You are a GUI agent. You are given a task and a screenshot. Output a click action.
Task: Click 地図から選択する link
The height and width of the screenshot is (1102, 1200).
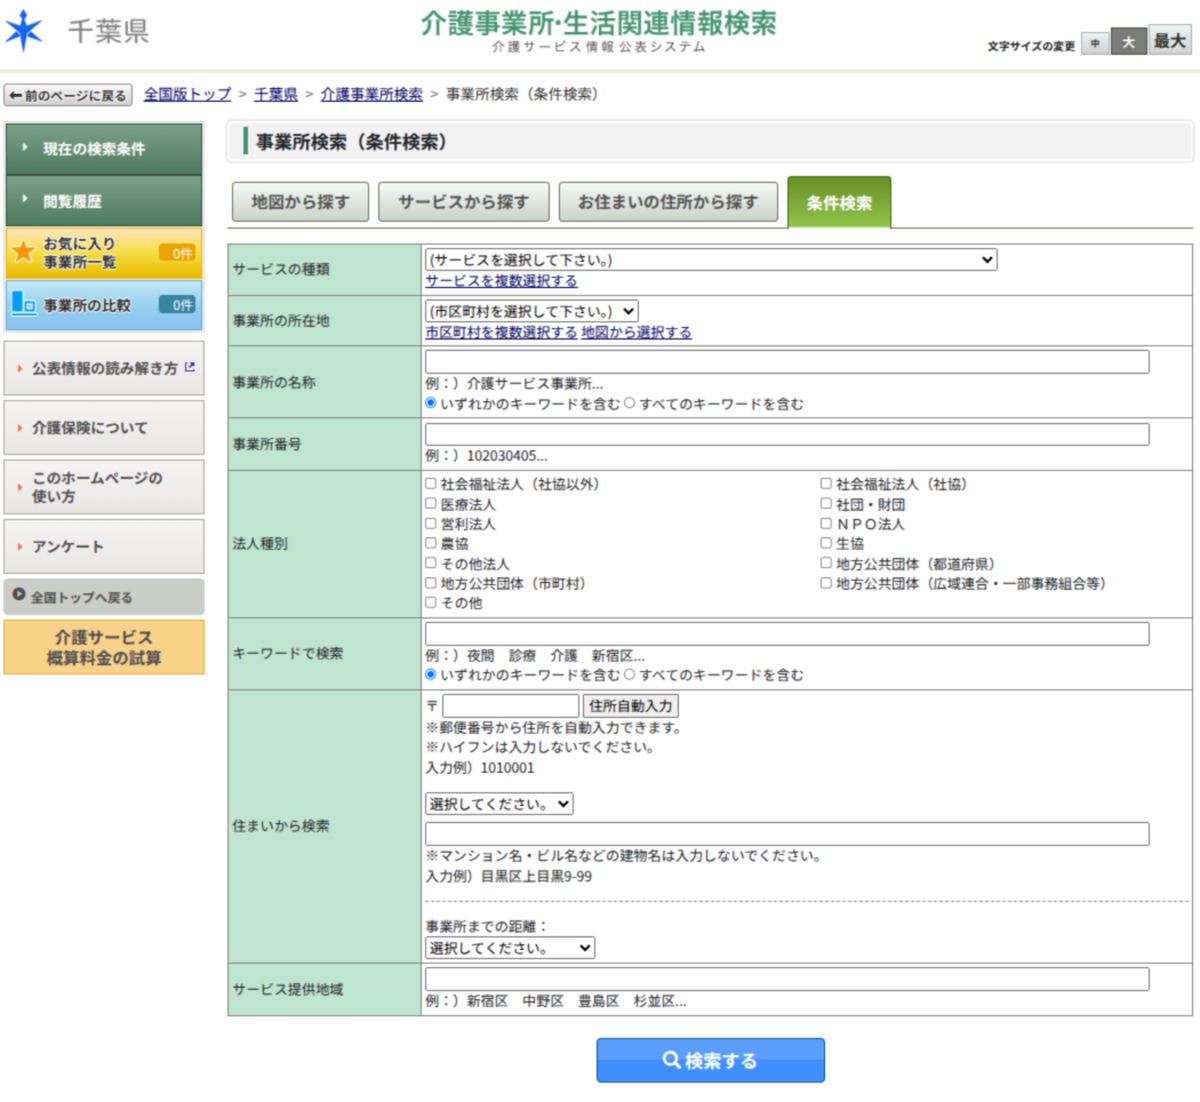(x=636, y=332)
